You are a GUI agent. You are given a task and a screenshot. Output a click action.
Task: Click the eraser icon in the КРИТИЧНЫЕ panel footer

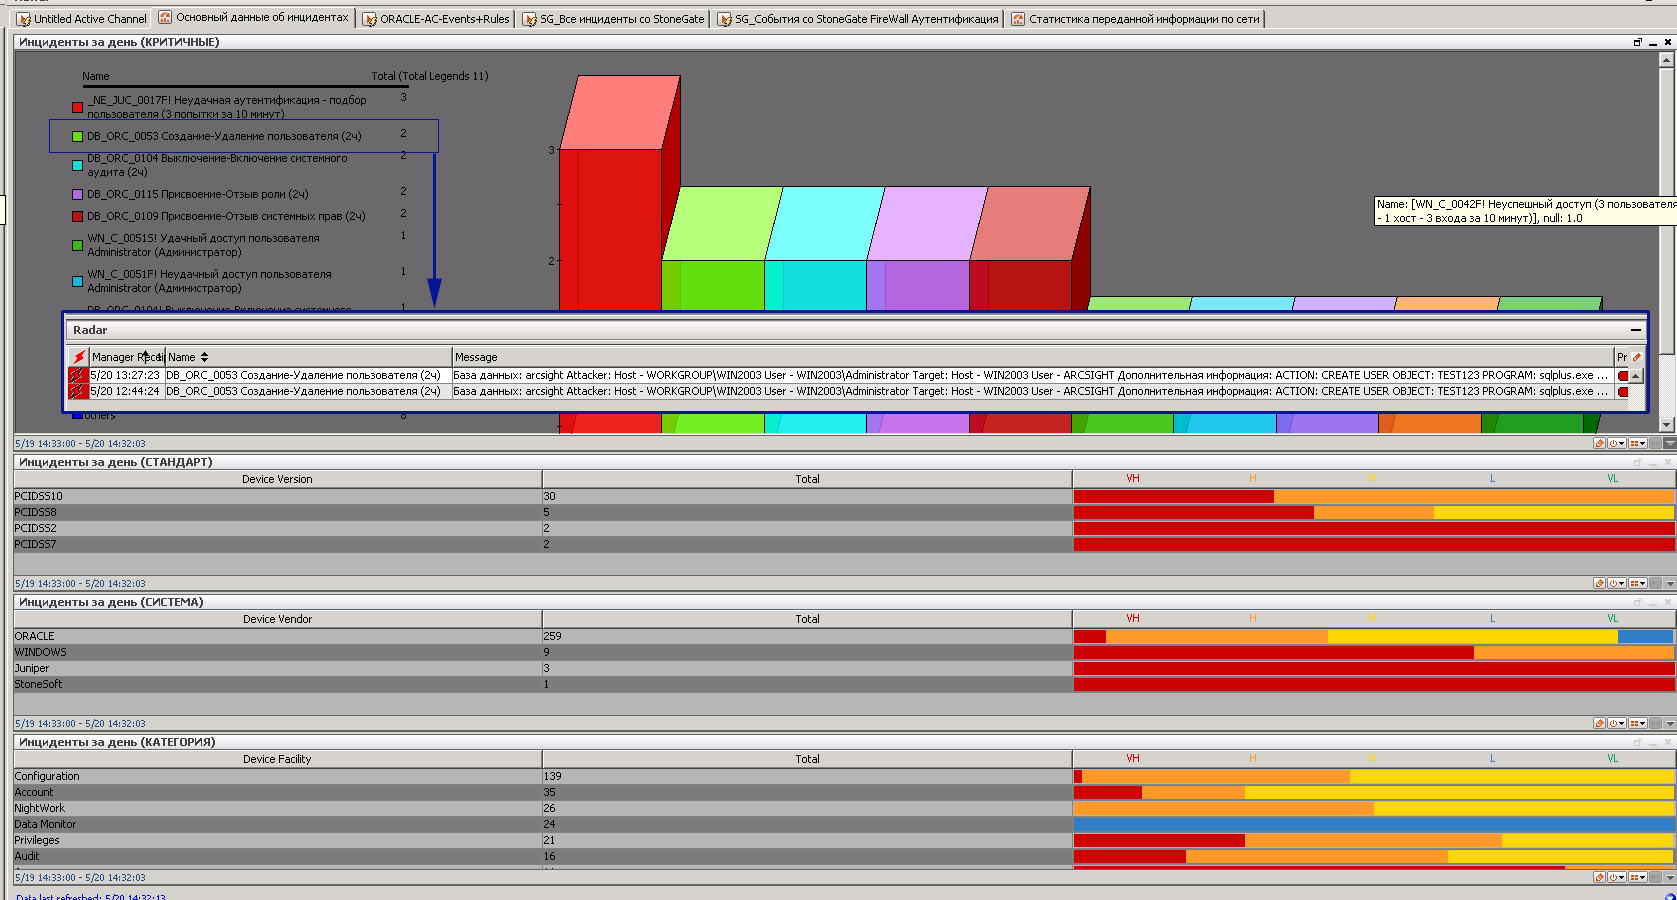point(1599,443)
